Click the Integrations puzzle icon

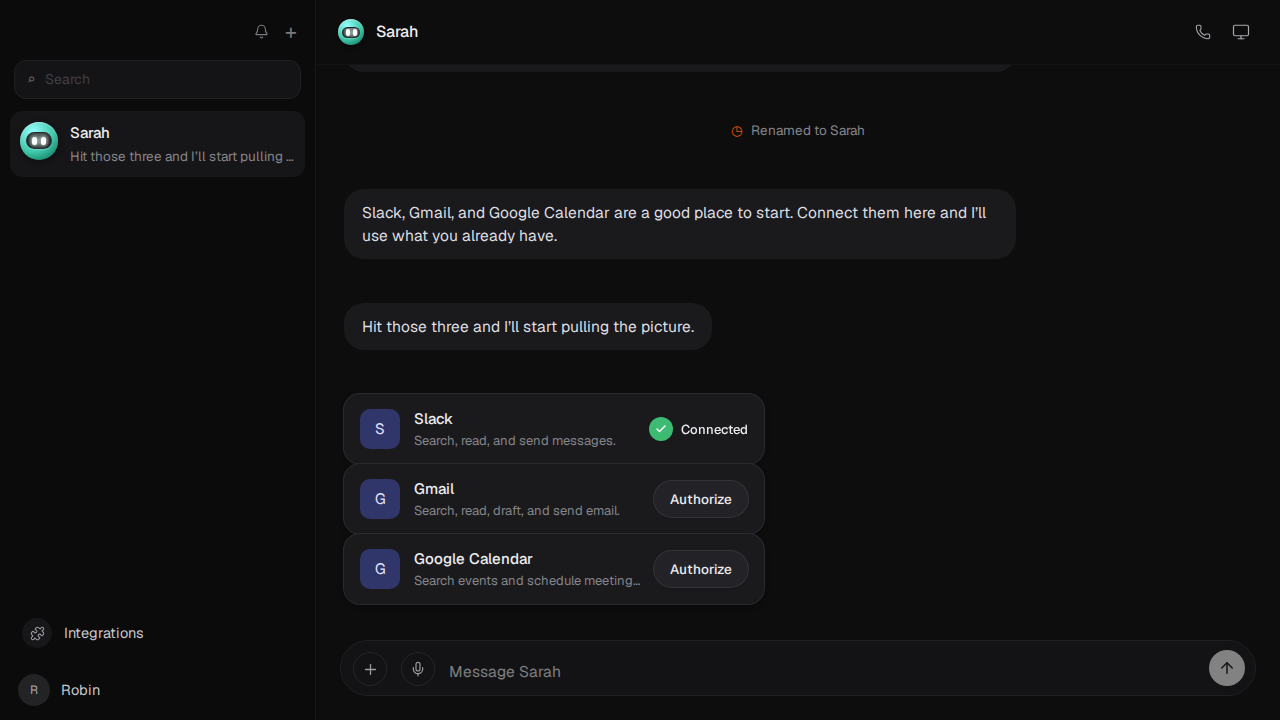coord(37,633)
